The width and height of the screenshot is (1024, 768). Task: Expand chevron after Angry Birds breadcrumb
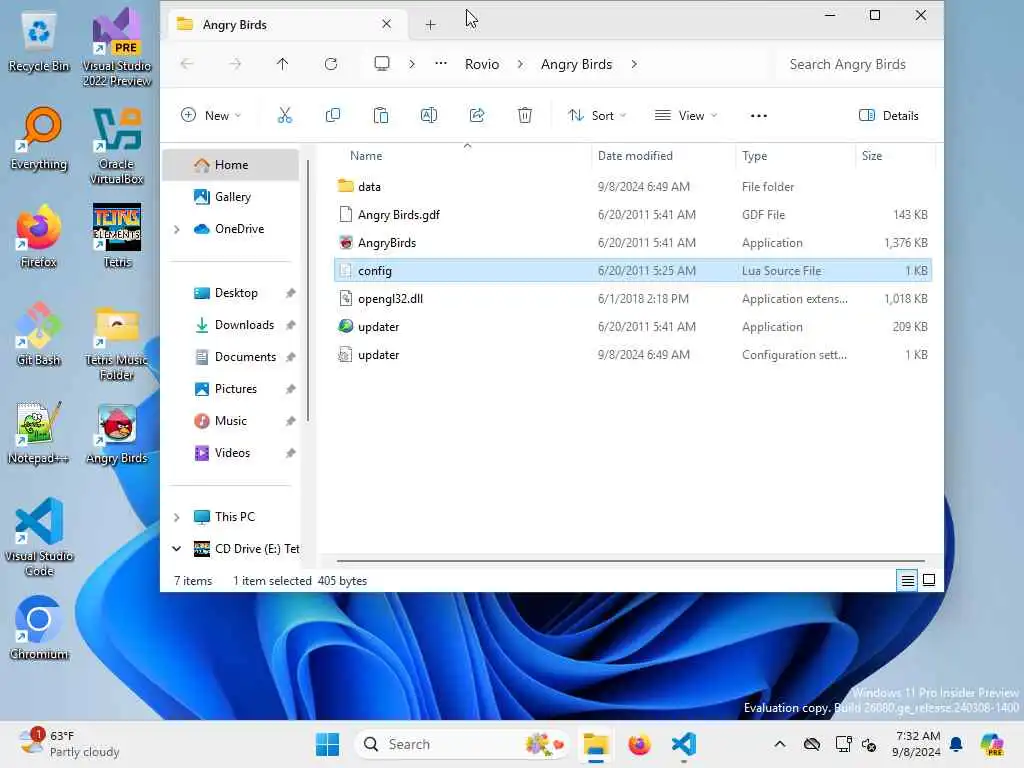(x=634, y=64)
